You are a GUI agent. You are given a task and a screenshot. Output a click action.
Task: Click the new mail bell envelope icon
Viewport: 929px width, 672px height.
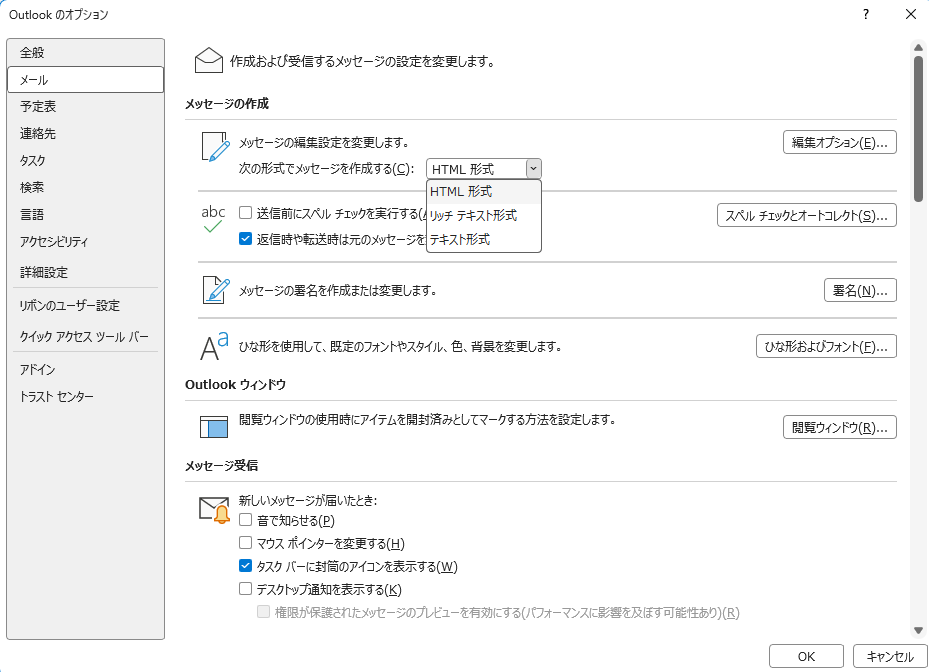pos(214,510)
